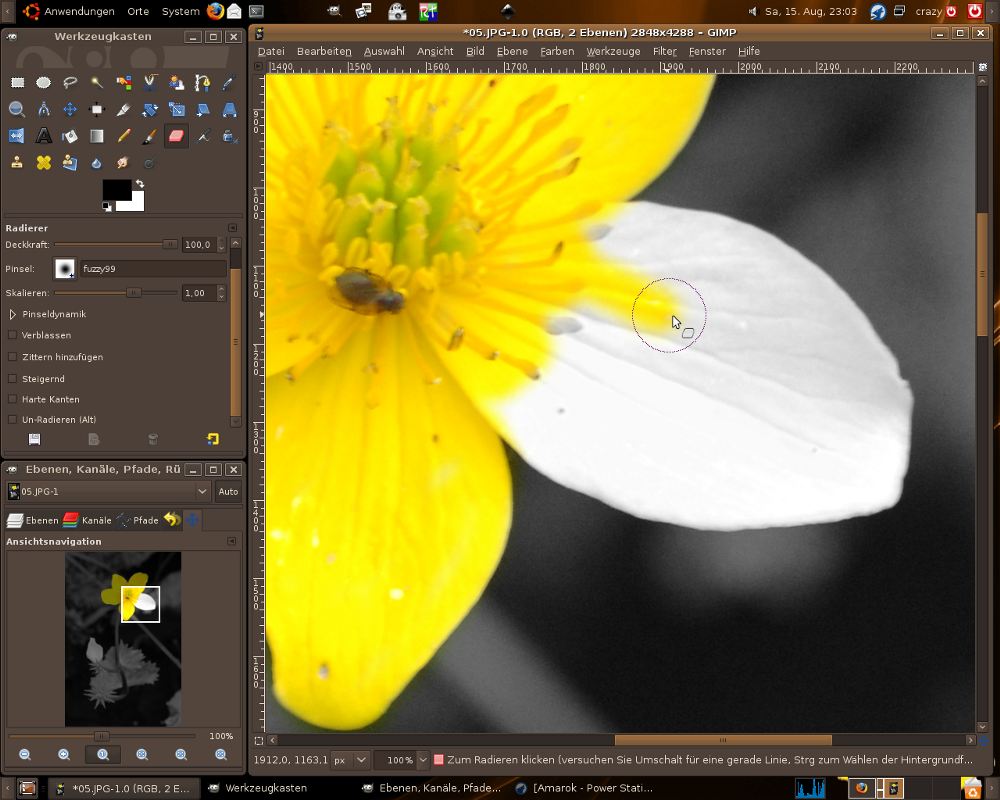Select the Text tool
1000x800 pixels.
(43, 136)
